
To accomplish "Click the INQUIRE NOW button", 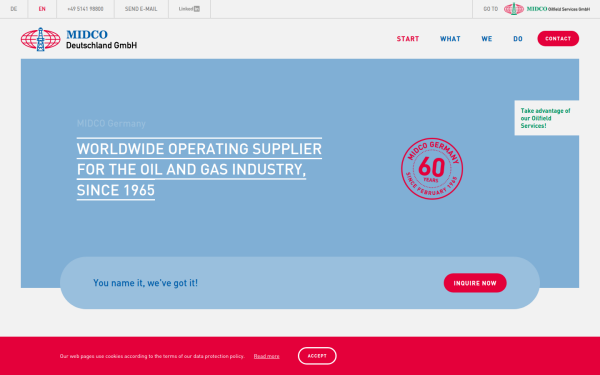I will click(475, 283).
